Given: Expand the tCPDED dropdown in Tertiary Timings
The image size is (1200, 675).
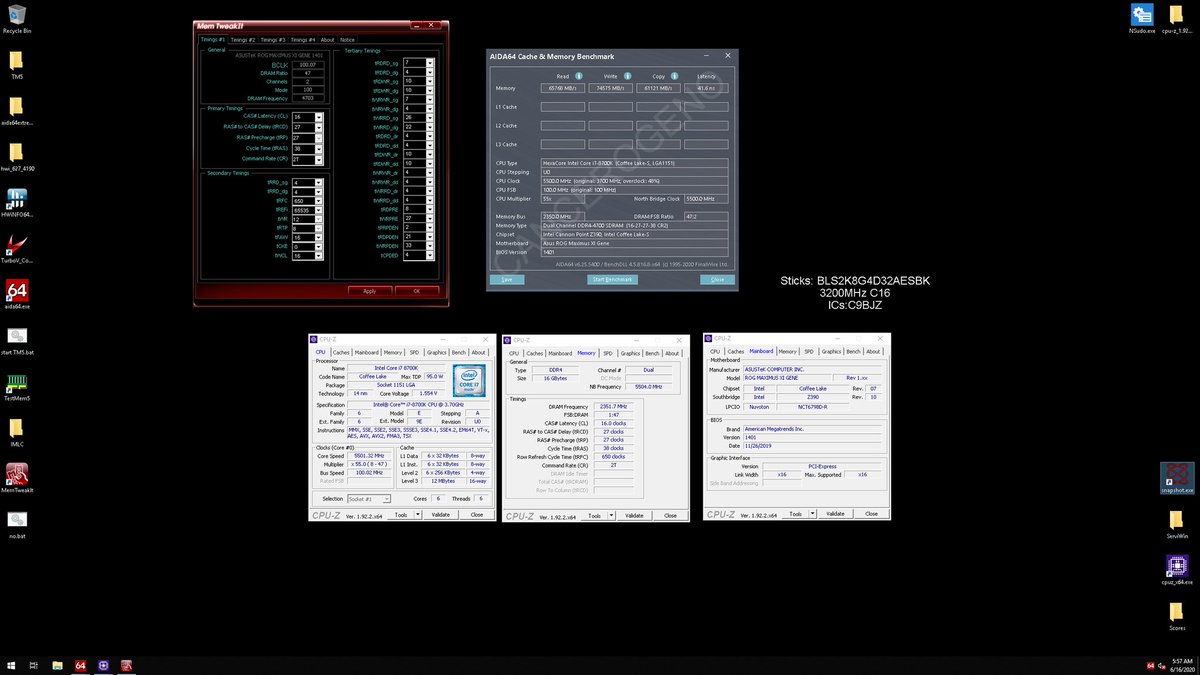Looking at the screenshot, I should (430, 255).
